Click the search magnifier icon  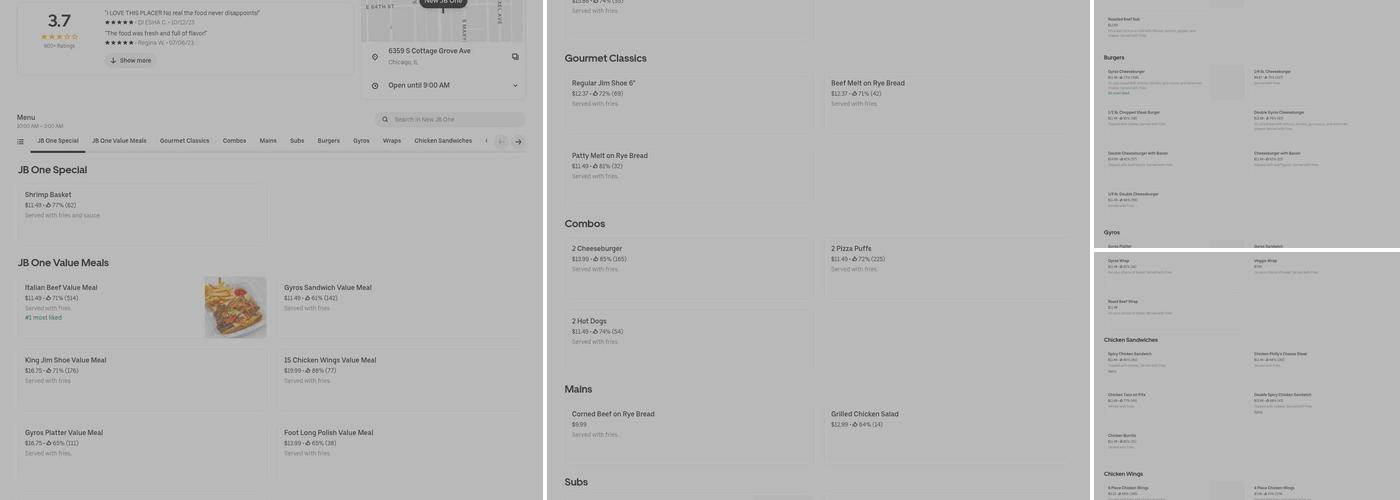point(385,120)
